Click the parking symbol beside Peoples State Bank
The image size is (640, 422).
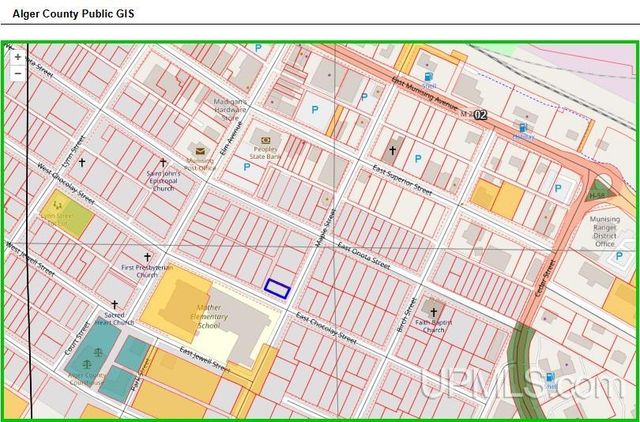(x=246, y=167)
